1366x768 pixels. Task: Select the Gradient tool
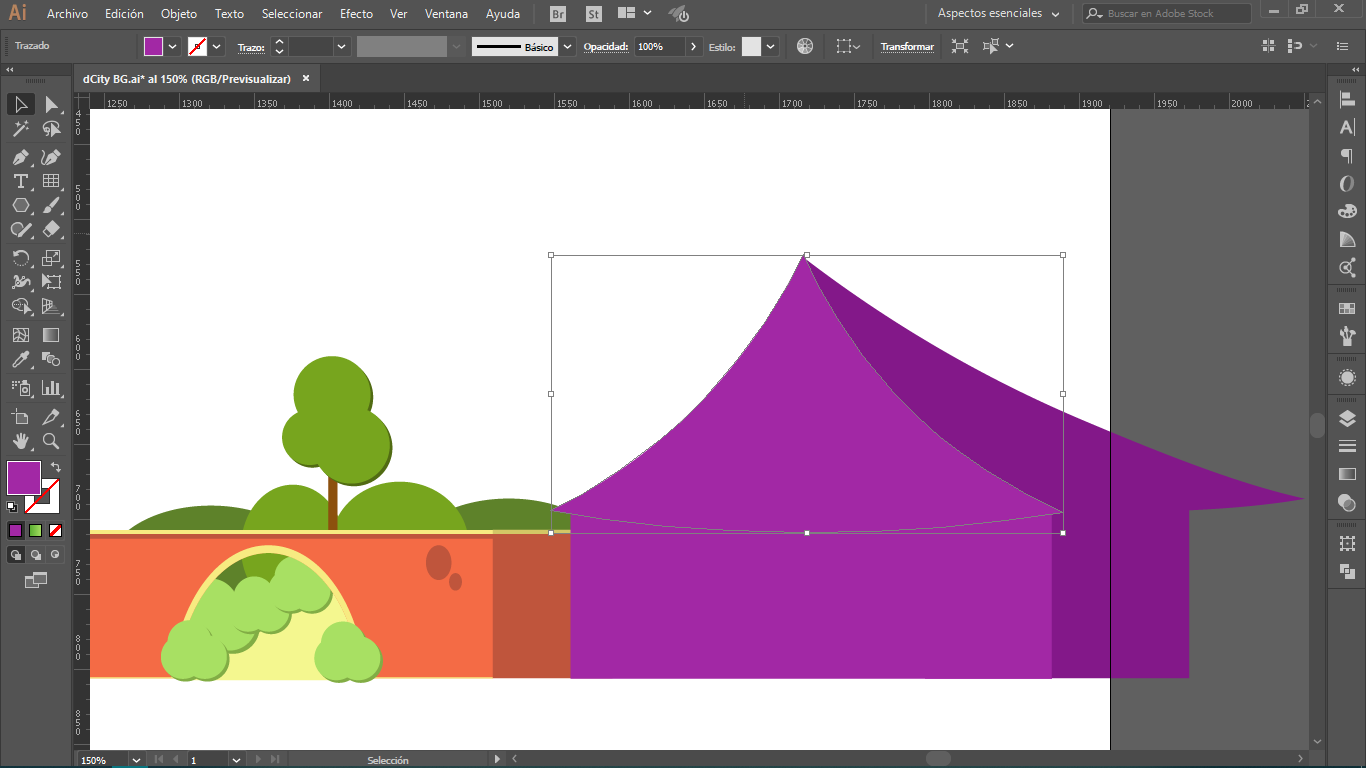(x=51, y=335)
